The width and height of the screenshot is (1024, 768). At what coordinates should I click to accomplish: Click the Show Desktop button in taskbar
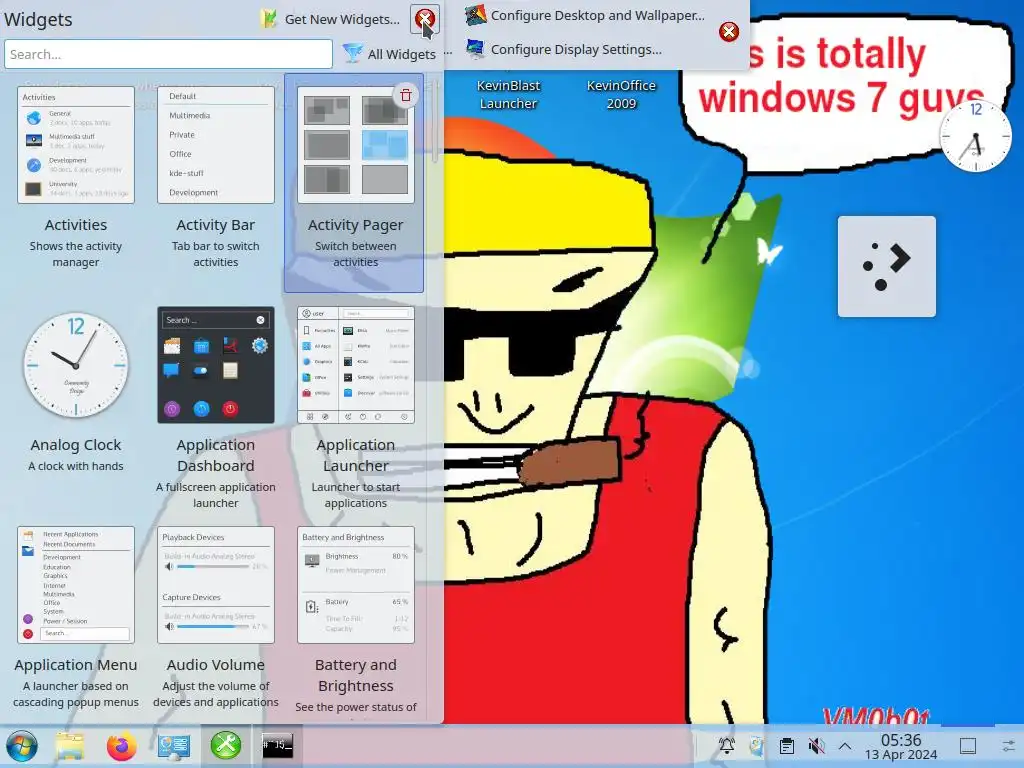(x=968, y=745)
